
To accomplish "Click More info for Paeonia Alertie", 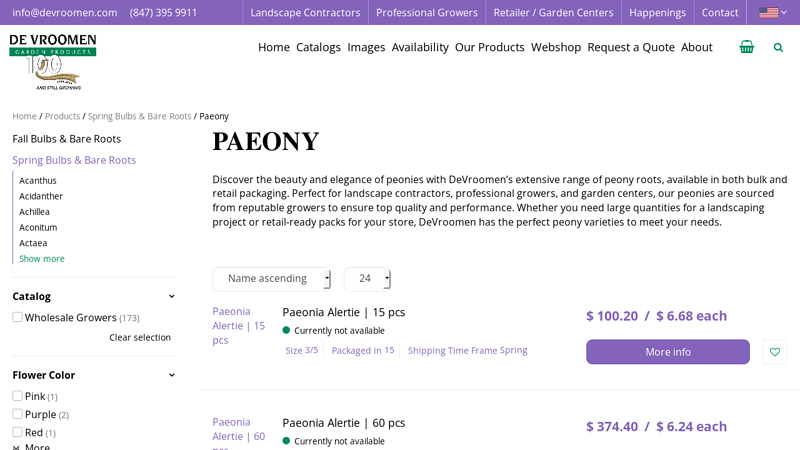I will (x=667, y=352).
